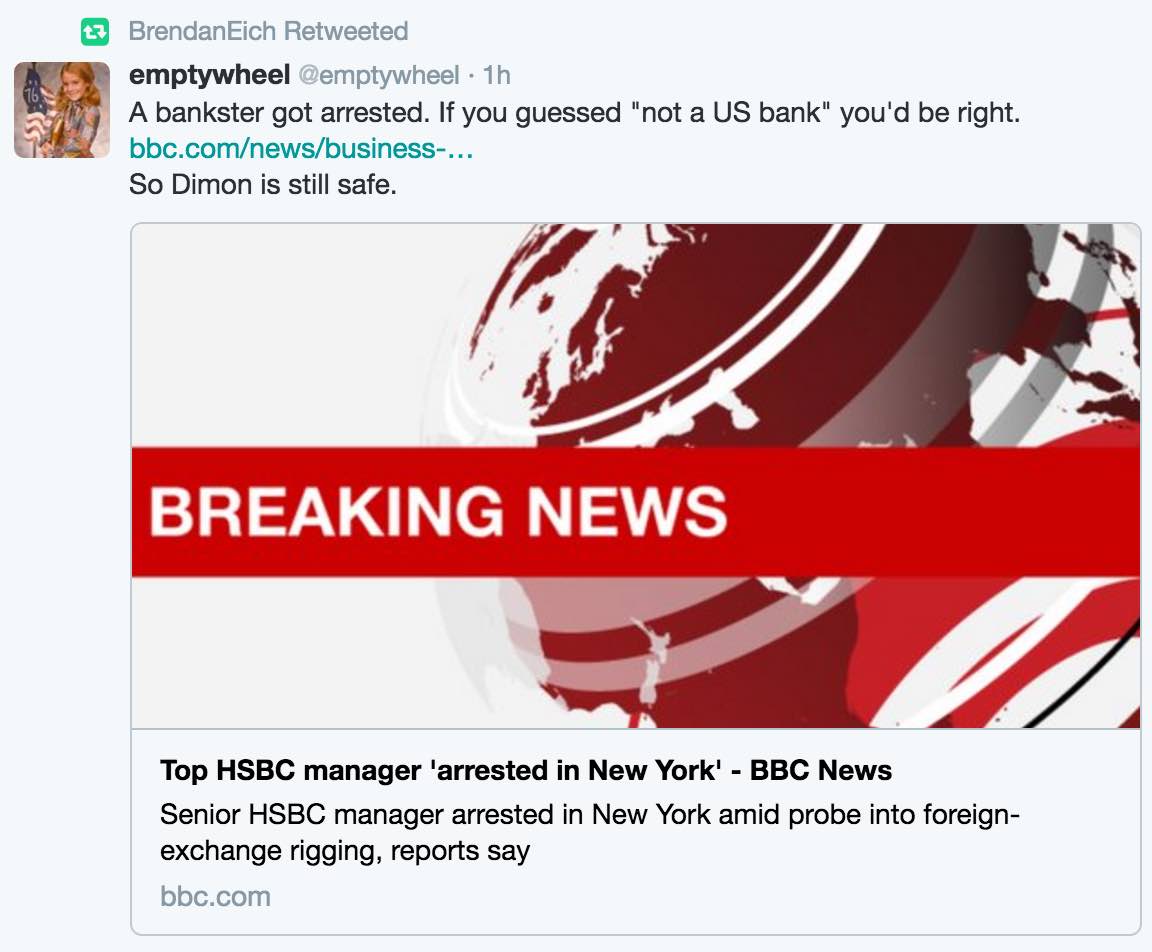Follow the bbc.com/news/business link
The height and width of the screenshot is (952, 1152).
[301, 149]
